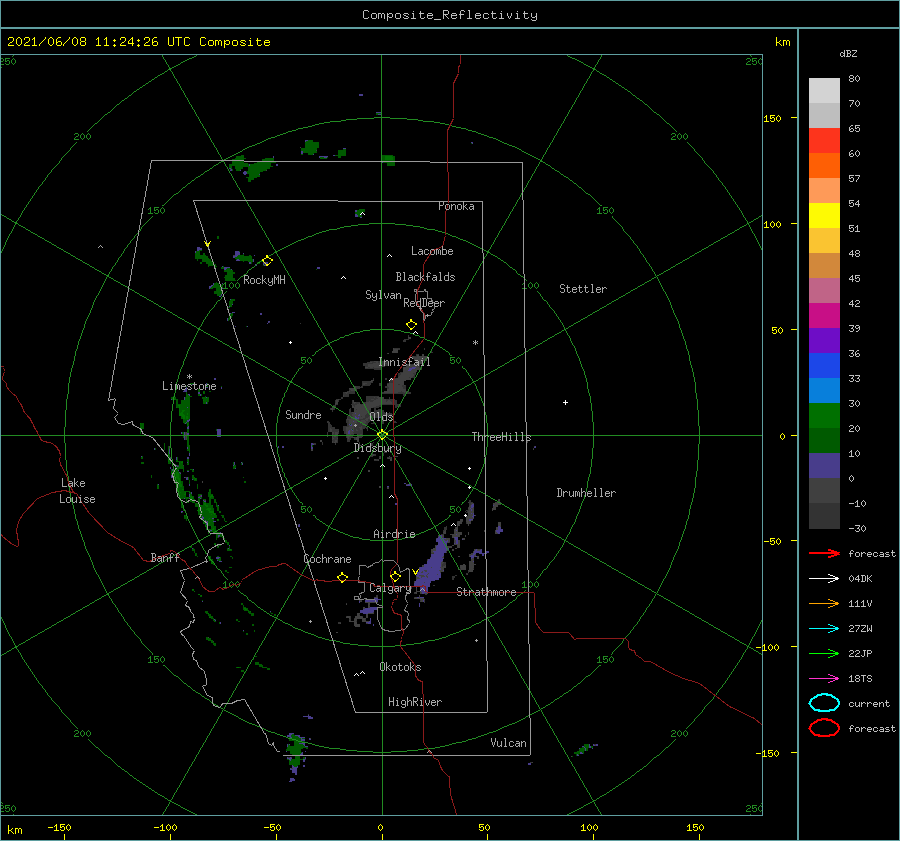Click the RockyMH label
The width and height of the screenshot is (900, 841).
pyautogui.click(x=265, y=280)
